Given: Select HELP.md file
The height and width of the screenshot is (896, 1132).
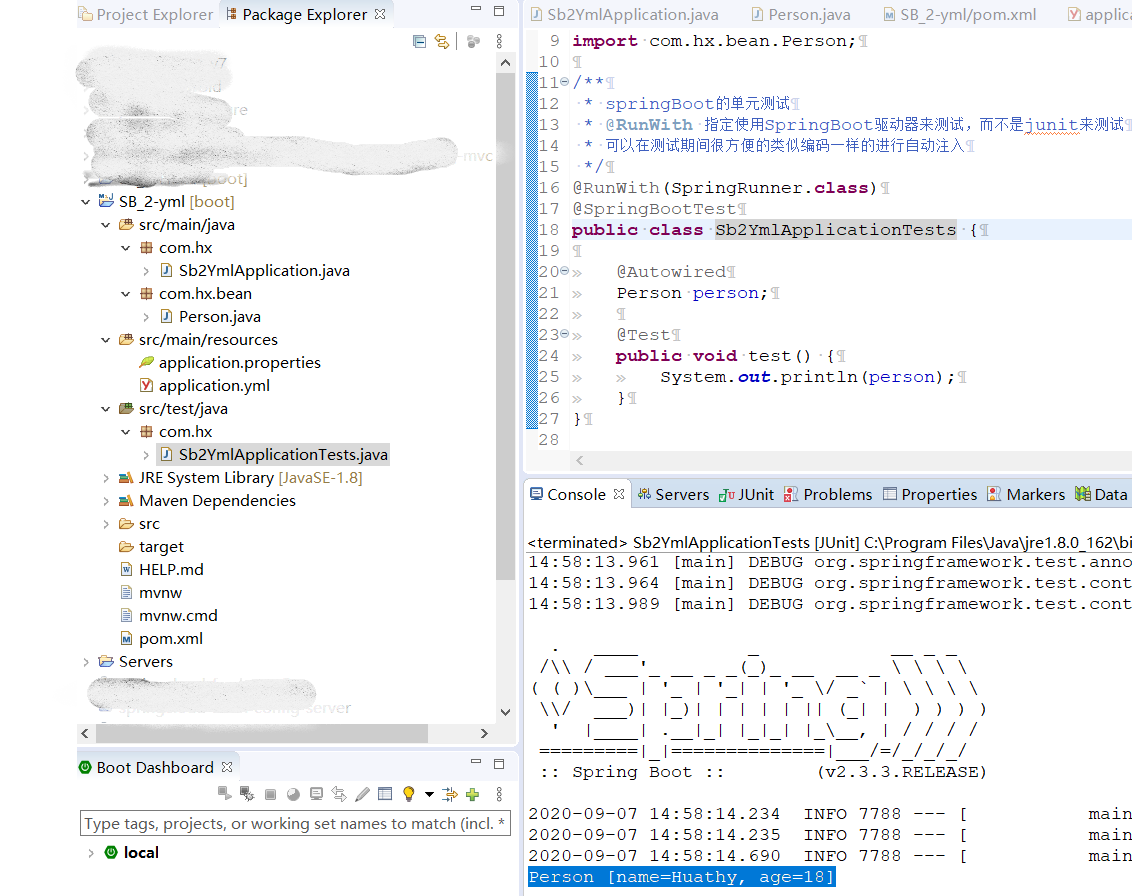Looking at the screenshot, I should click(x=161, y=570).
